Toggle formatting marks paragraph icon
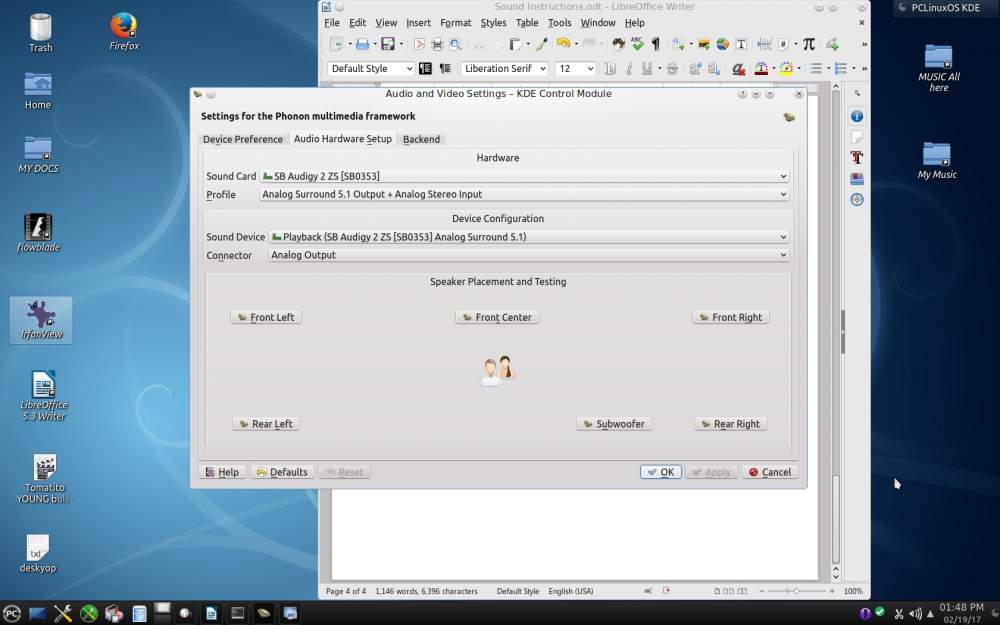 tap(655, 44)
